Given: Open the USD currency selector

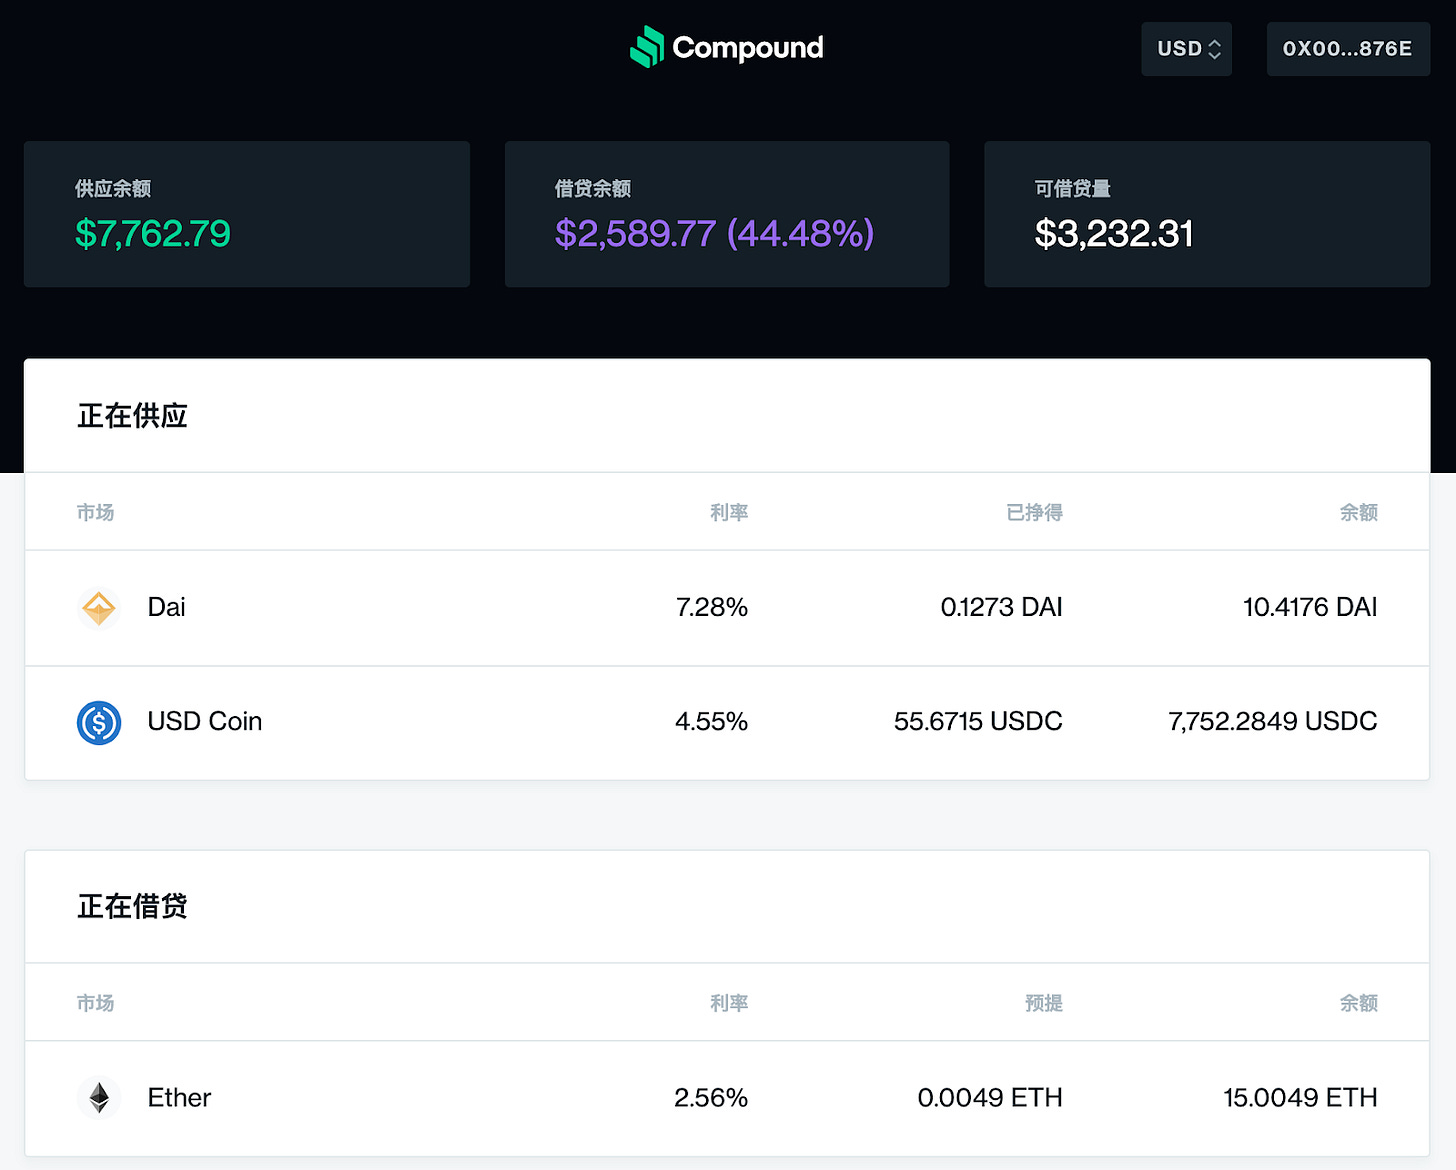Looking at the screenshot, I should [x=1187, y=49].
